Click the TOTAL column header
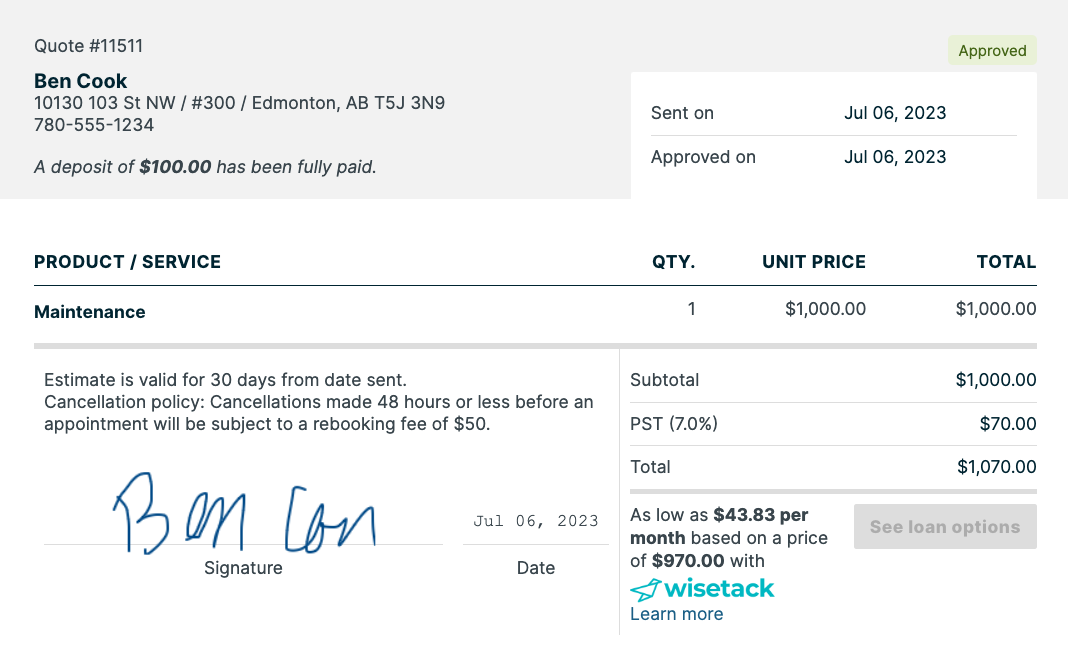Image resolution: width=1068 pixels, height=666 pixels. pyautogui.click(x=1006, y=262)
